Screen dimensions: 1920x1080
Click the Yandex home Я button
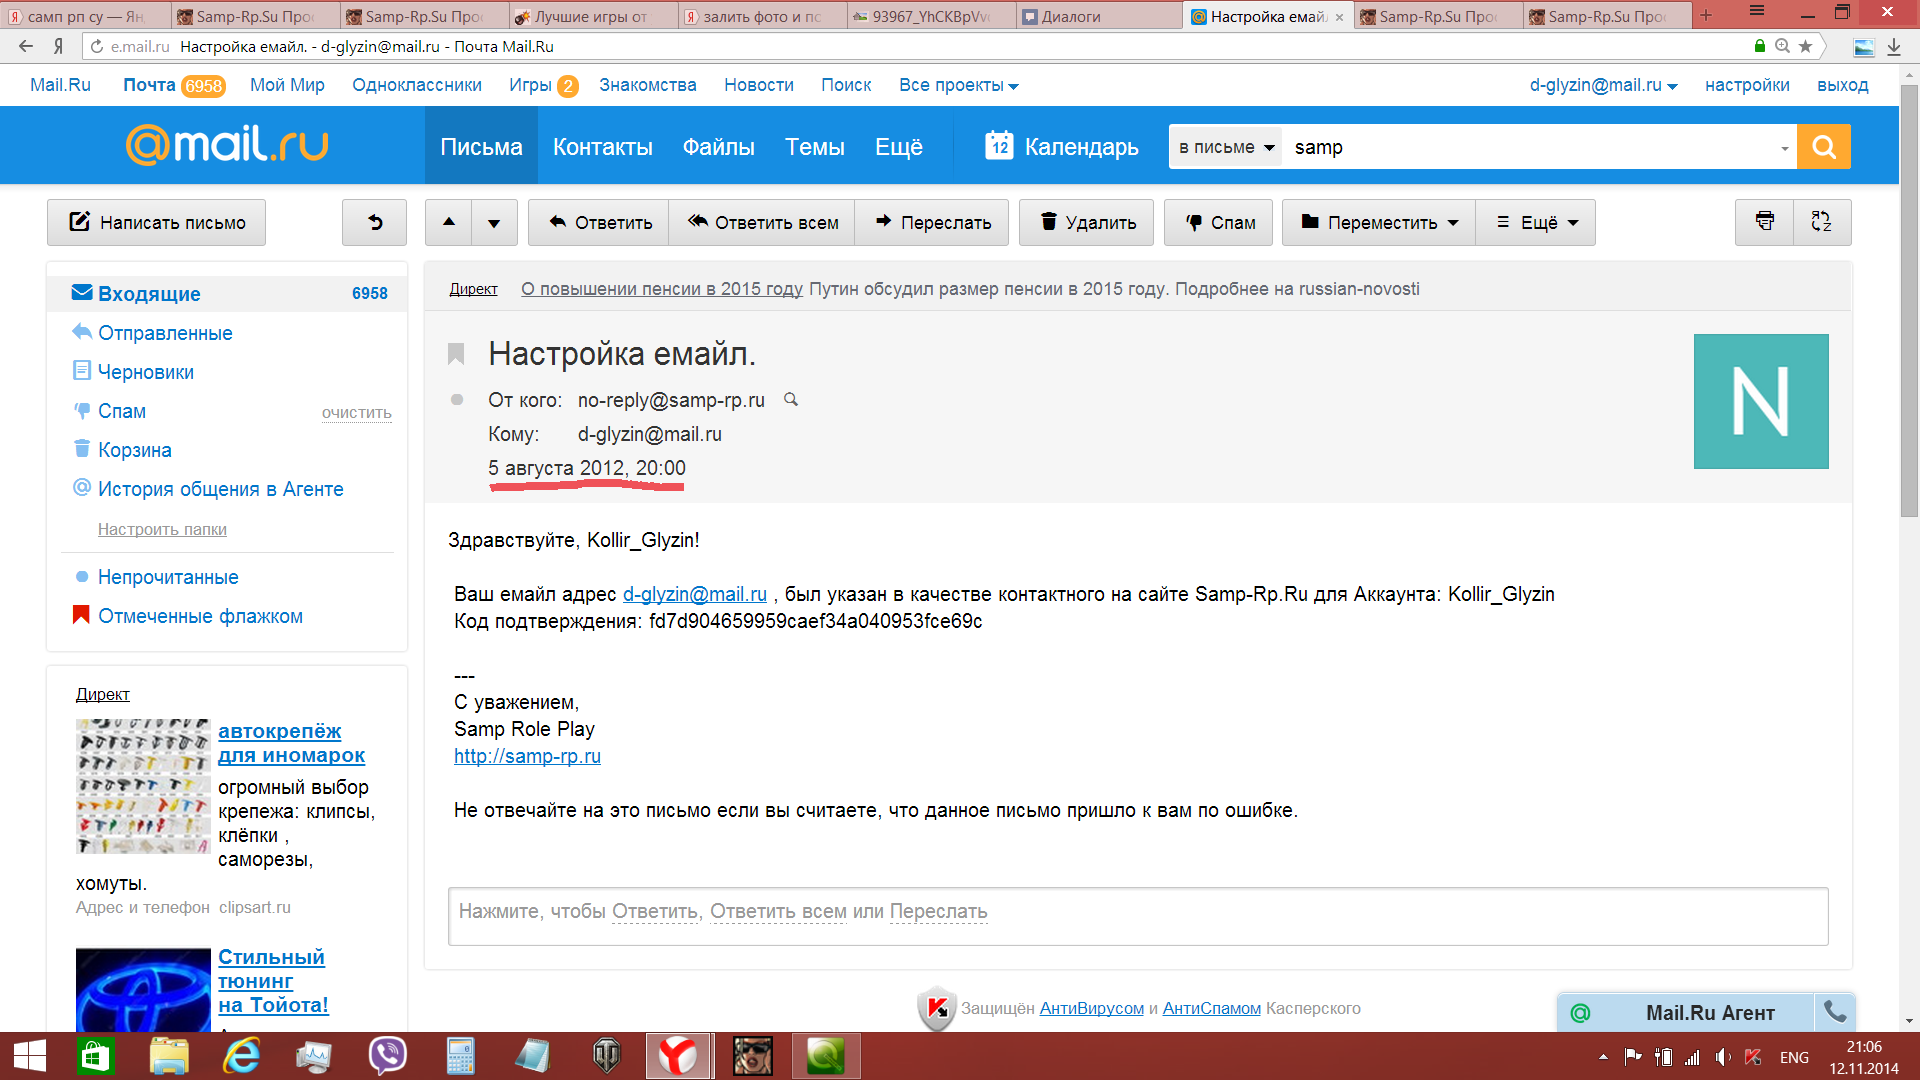point(59,46)
